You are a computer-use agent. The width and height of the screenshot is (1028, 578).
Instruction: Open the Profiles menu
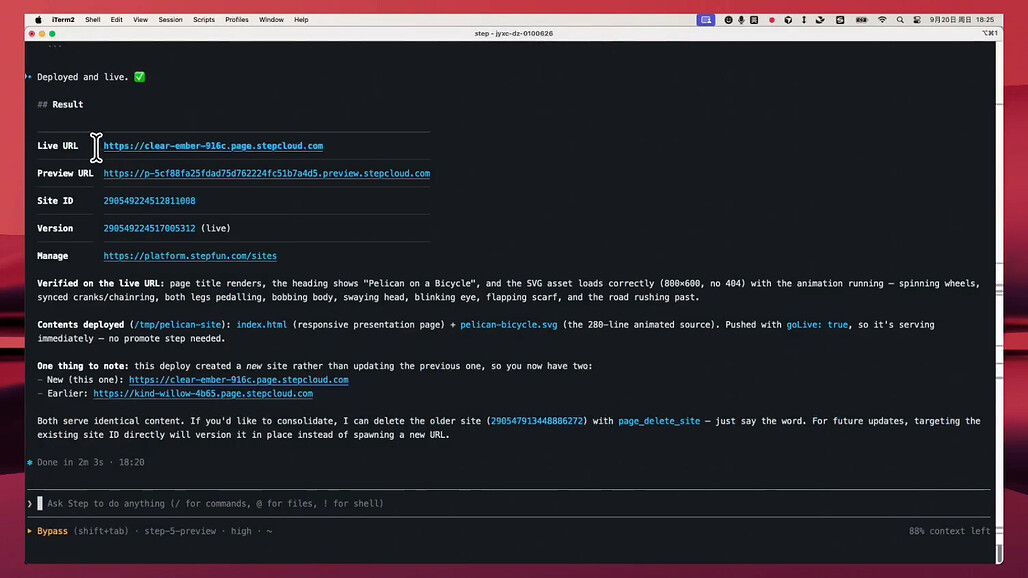pos(237,20)
